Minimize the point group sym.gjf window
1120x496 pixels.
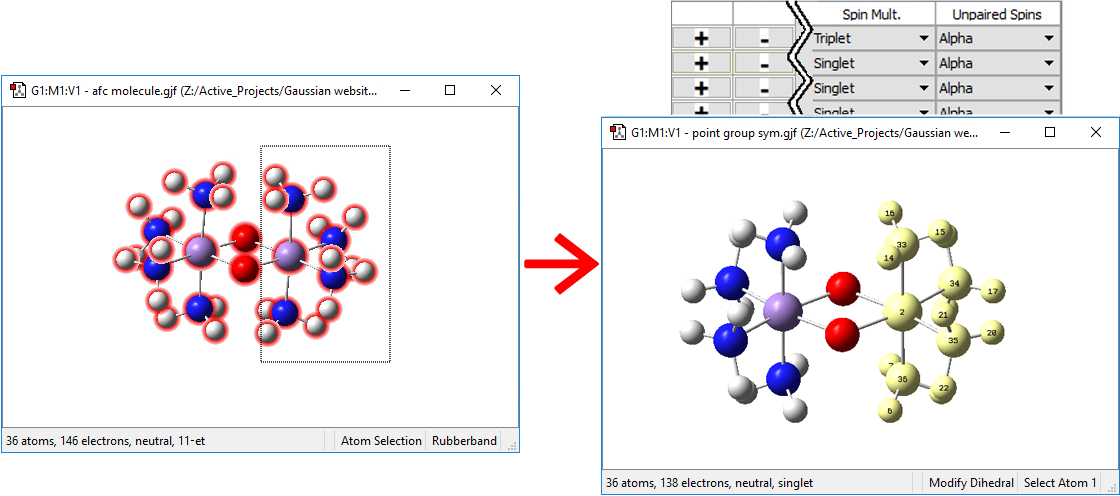coord(1004,132)
